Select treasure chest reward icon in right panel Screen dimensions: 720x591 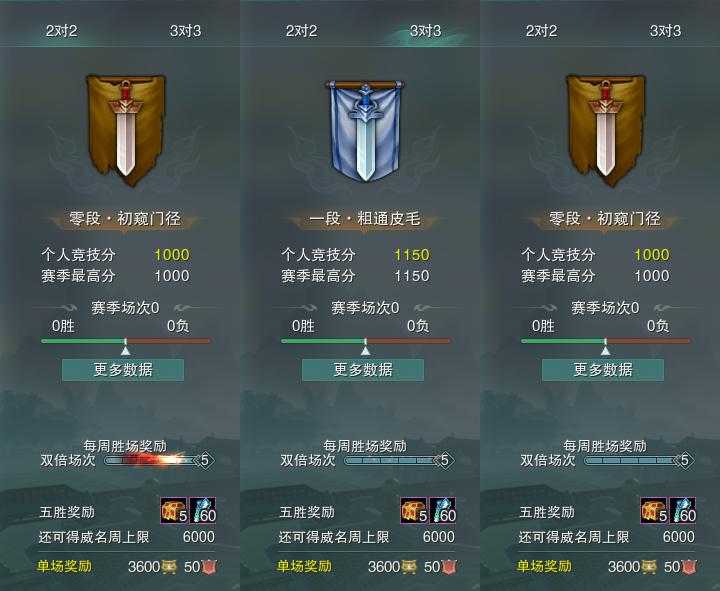pyautogui.click(x=654, y=510)
